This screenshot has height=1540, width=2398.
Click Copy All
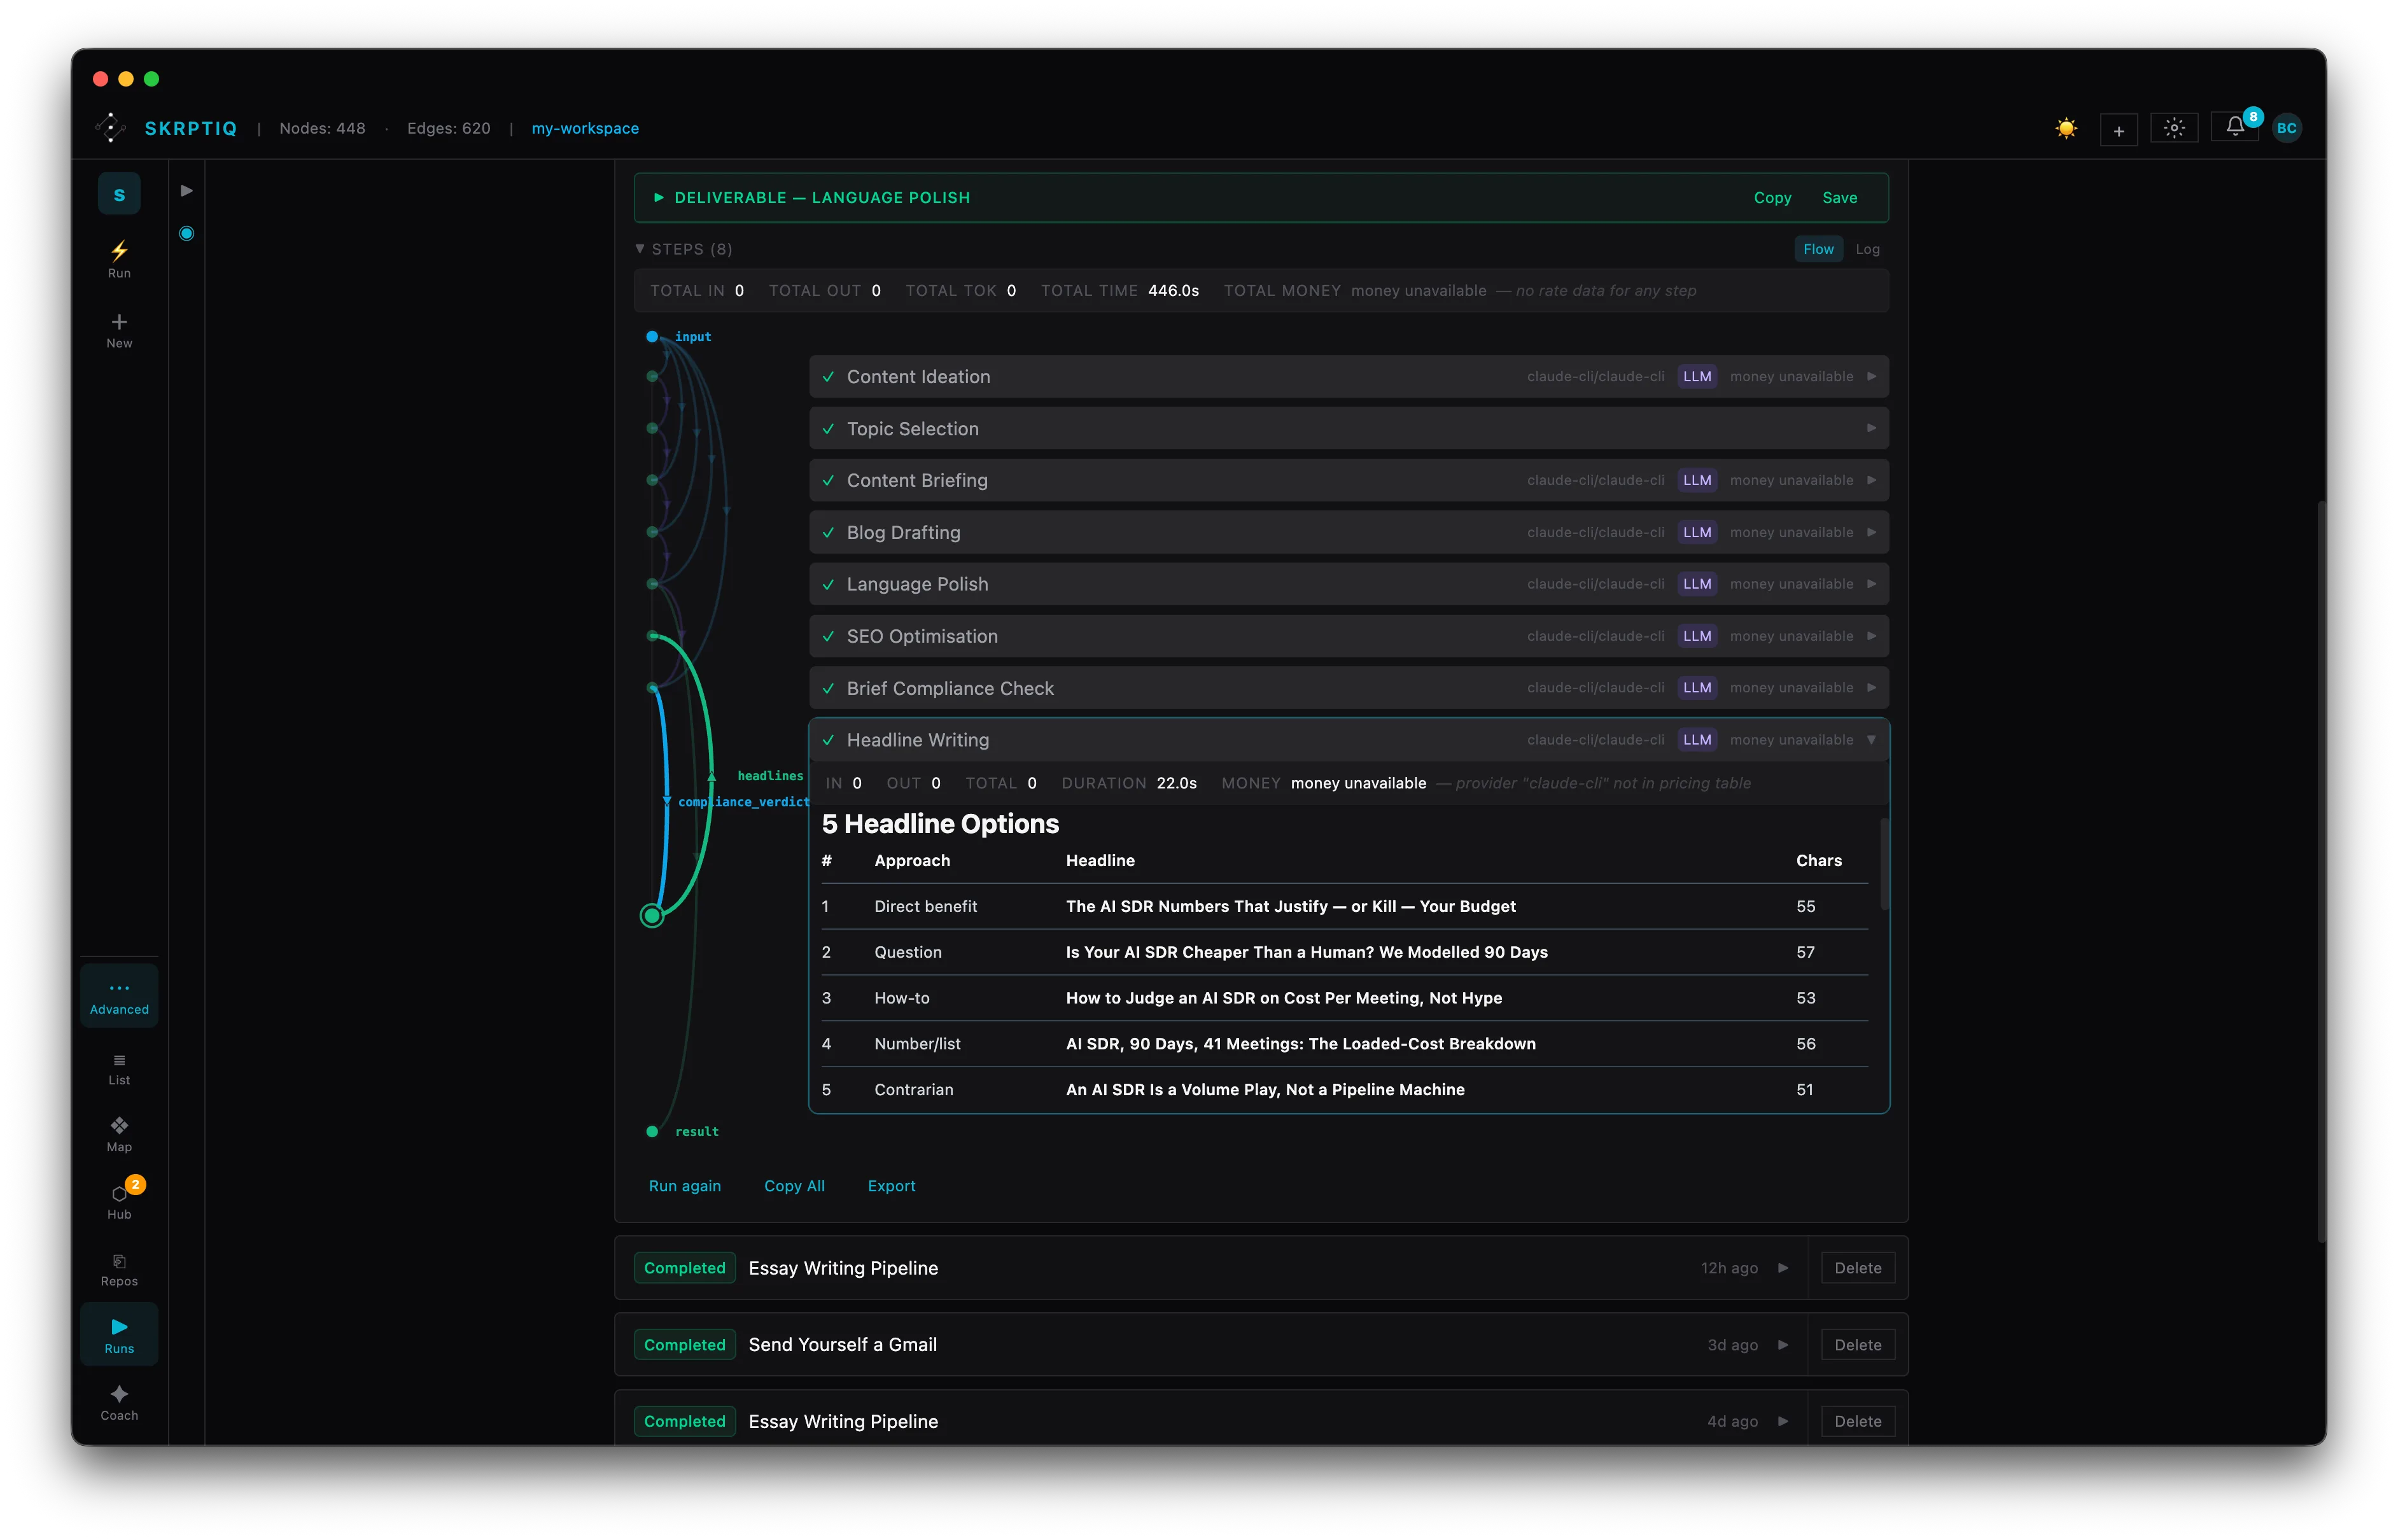pyautogui.click(x=794, y=1186)
